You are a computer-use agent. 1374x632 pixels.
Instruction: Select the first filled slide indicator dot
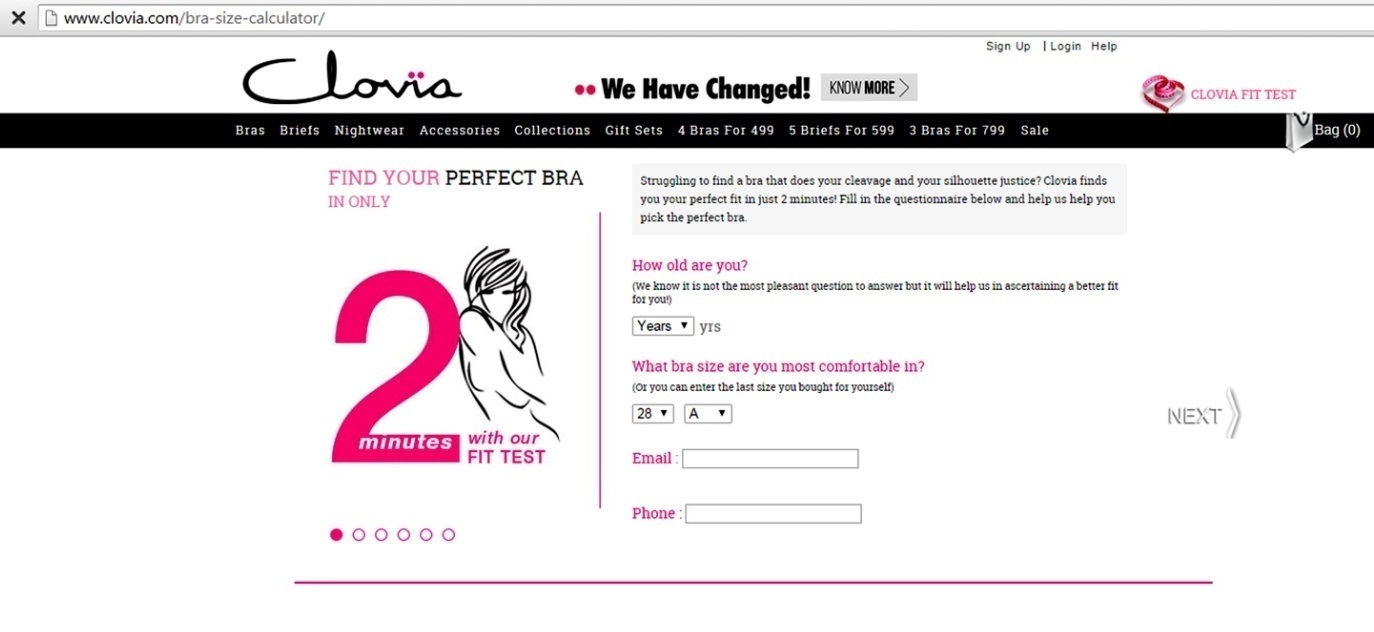coord(336,535)
